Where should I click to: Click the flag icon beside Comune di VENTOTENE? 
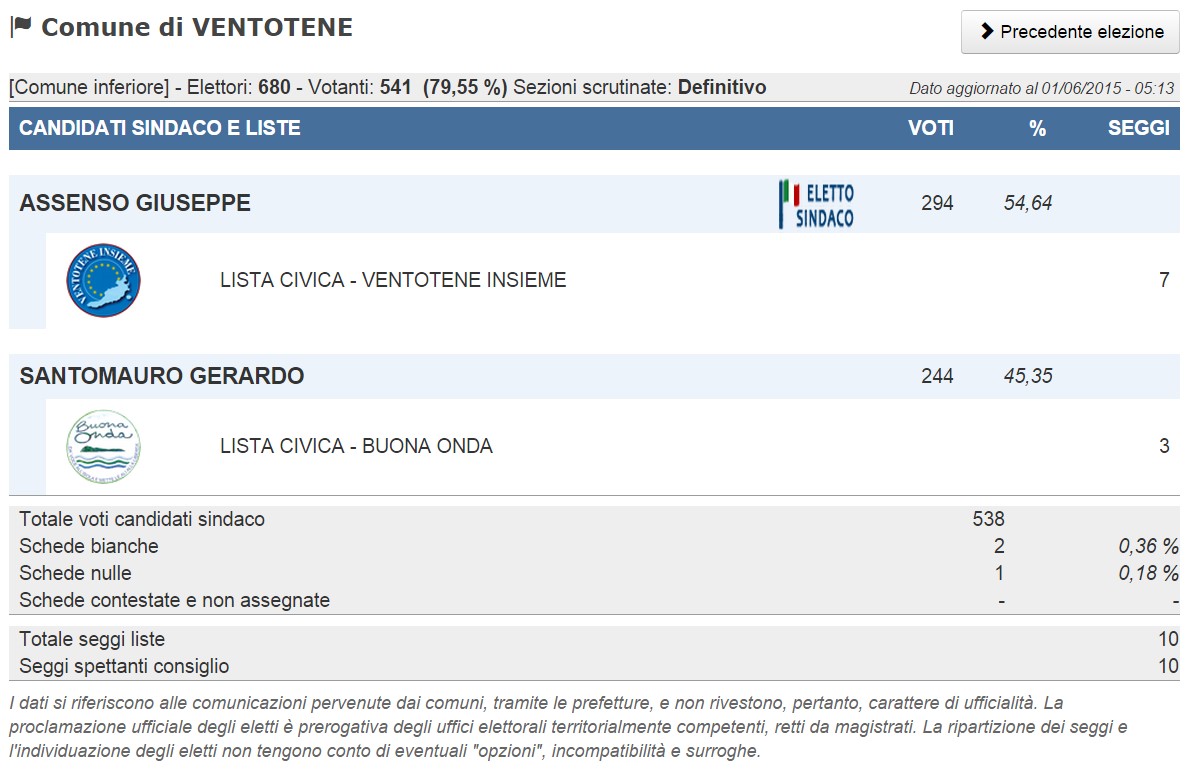click(21, 27)
